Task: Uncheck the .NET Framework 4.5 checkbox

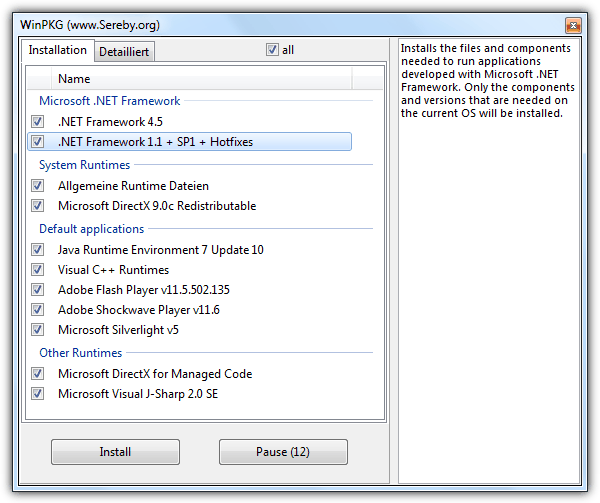Action: pos(38,122)
